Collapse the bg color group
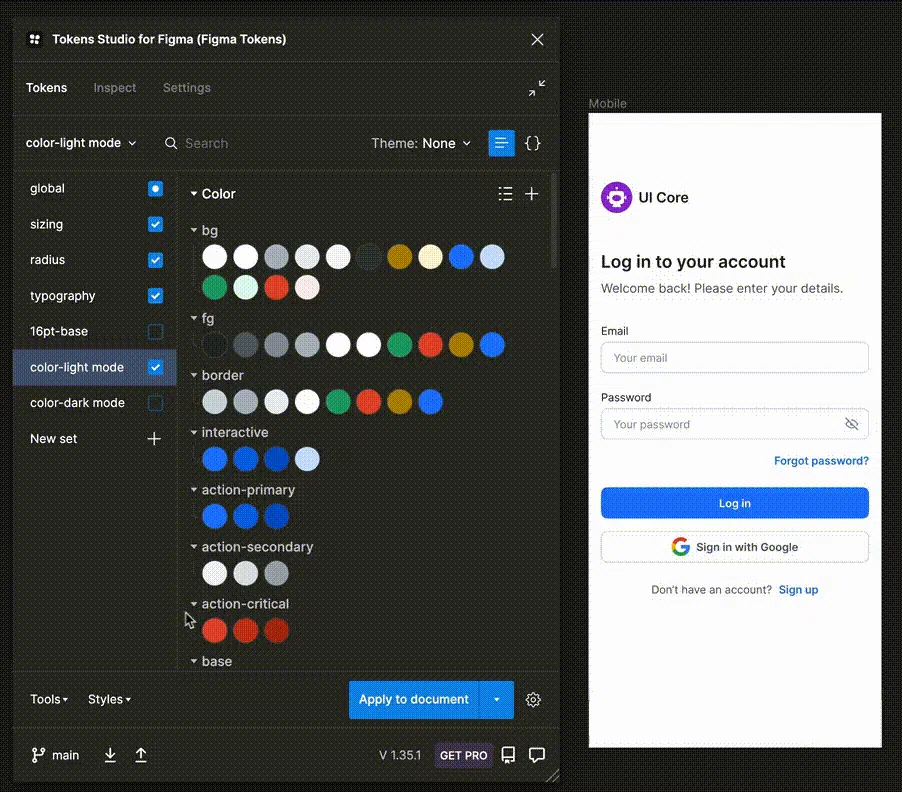The height and width of the screenshot is (792, 902). [194, 230]
